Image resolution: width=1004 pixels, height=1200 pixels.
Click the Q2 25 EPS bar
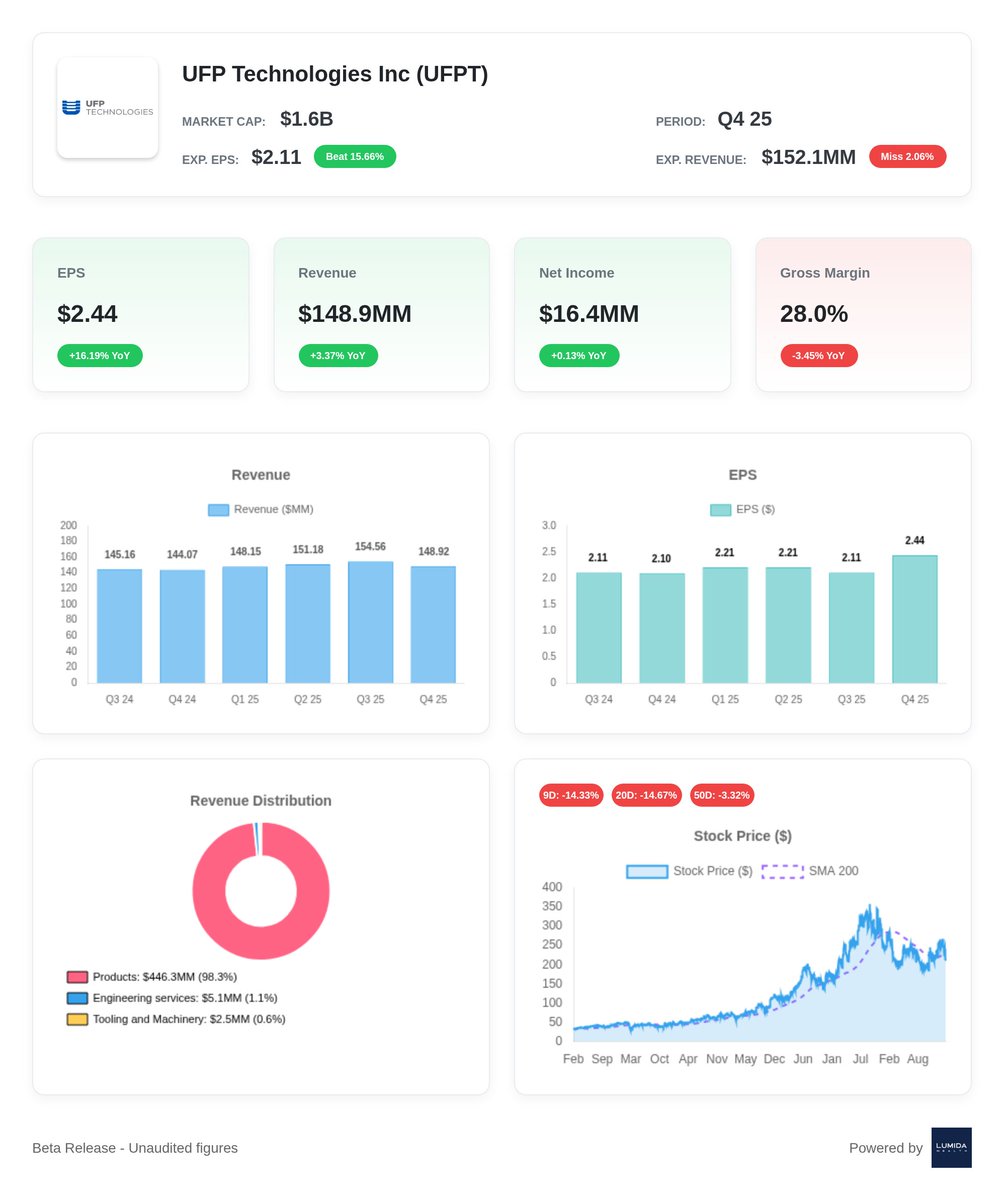point(789,625)
